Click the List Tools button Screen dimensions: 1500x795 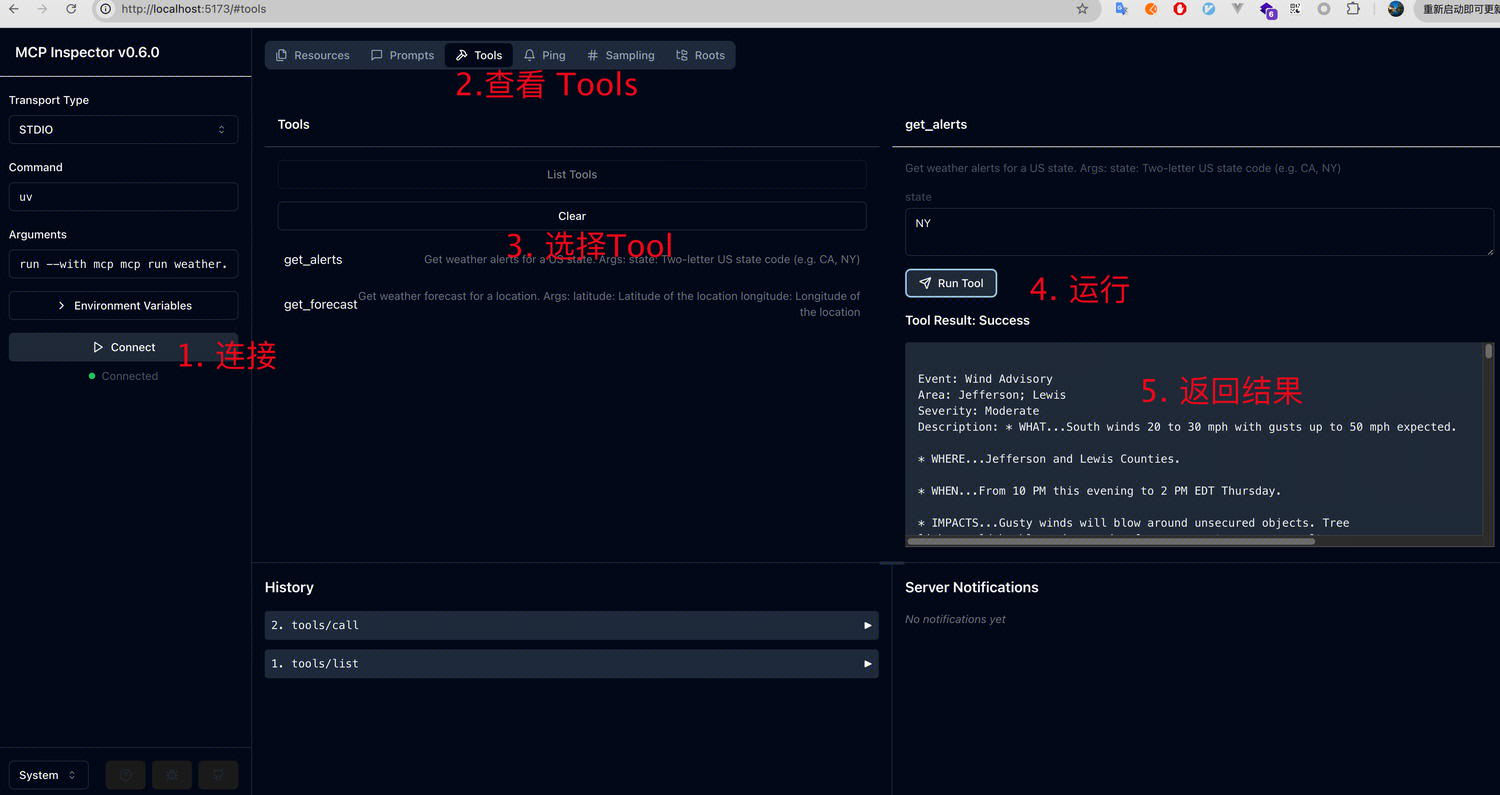[x=571, y=174]
